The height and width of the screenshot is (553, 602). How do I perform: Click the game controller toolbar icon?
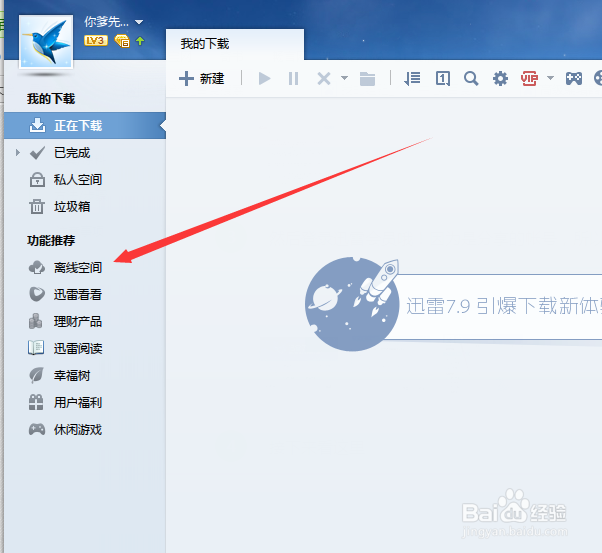(574, 79)
